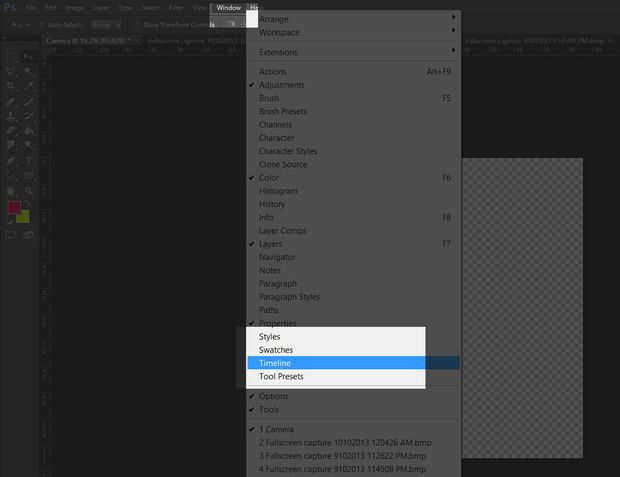Screen dimensions: 620x477
Task: Select the Brush tool
Action: tap(28, 101)
